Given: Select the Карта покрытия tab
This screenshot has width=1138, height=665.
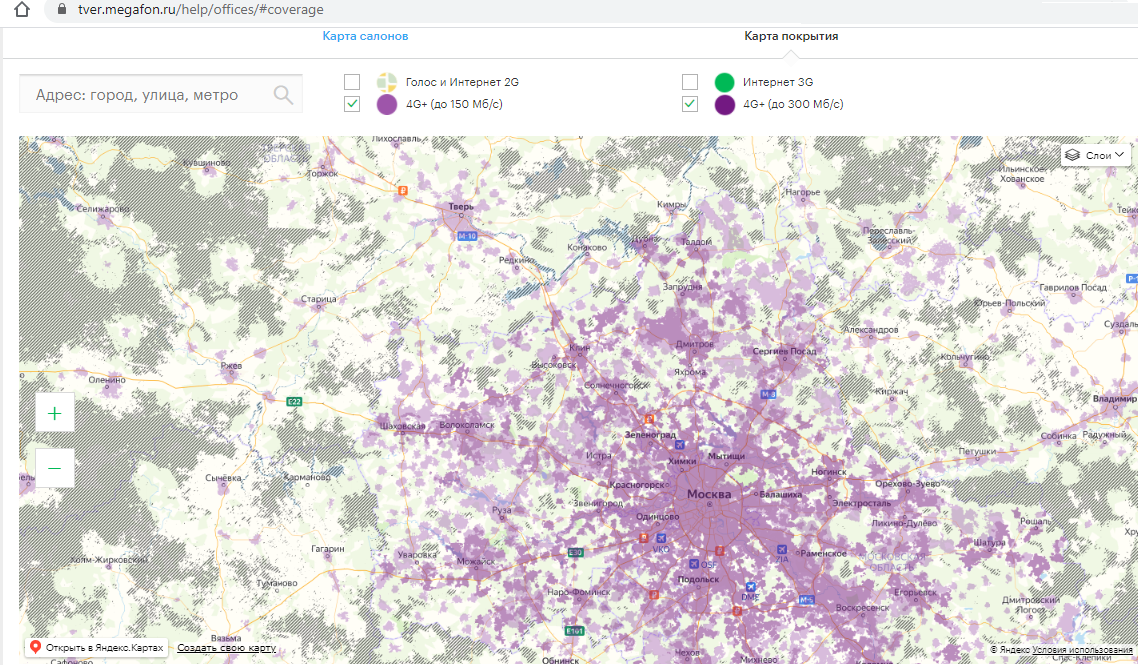Looking at the screenshot, I should (791, 36).
